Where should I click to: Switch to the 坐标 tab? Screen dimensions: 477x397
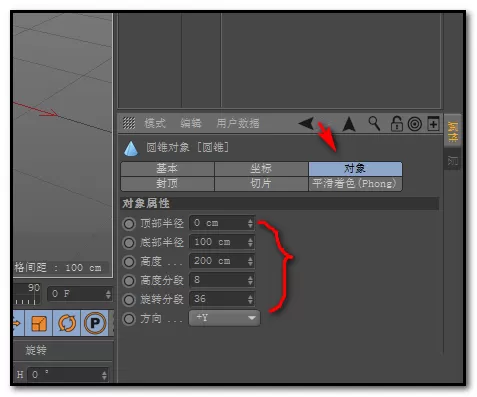(x=261, y=169)
